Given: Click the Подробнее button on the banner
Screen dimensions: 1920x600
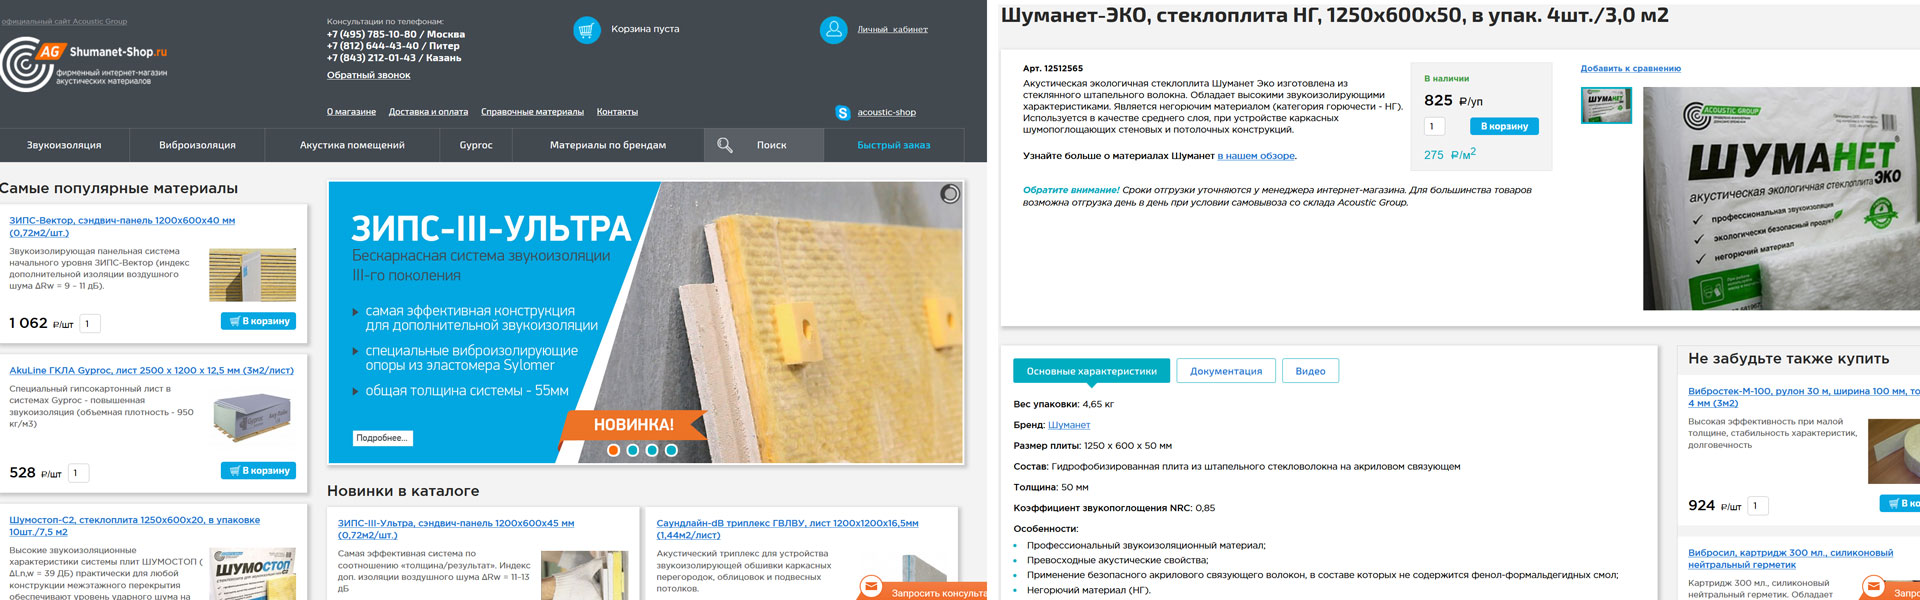Looking at the screenshot, I should (382, 438).
